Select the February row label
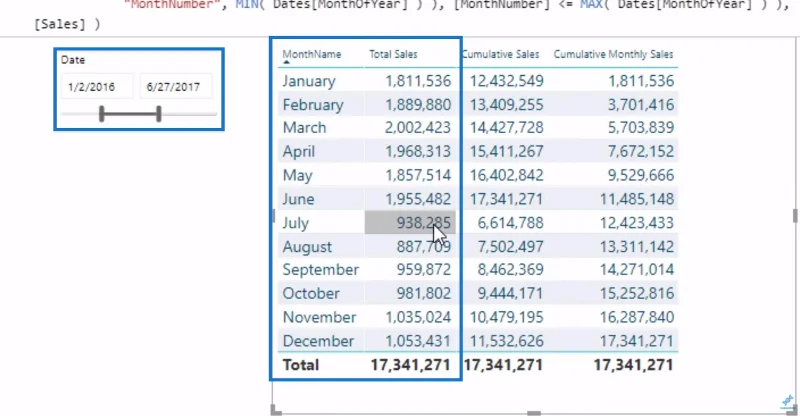This screenshot has width=800, height=416. [x=313, y=105]
